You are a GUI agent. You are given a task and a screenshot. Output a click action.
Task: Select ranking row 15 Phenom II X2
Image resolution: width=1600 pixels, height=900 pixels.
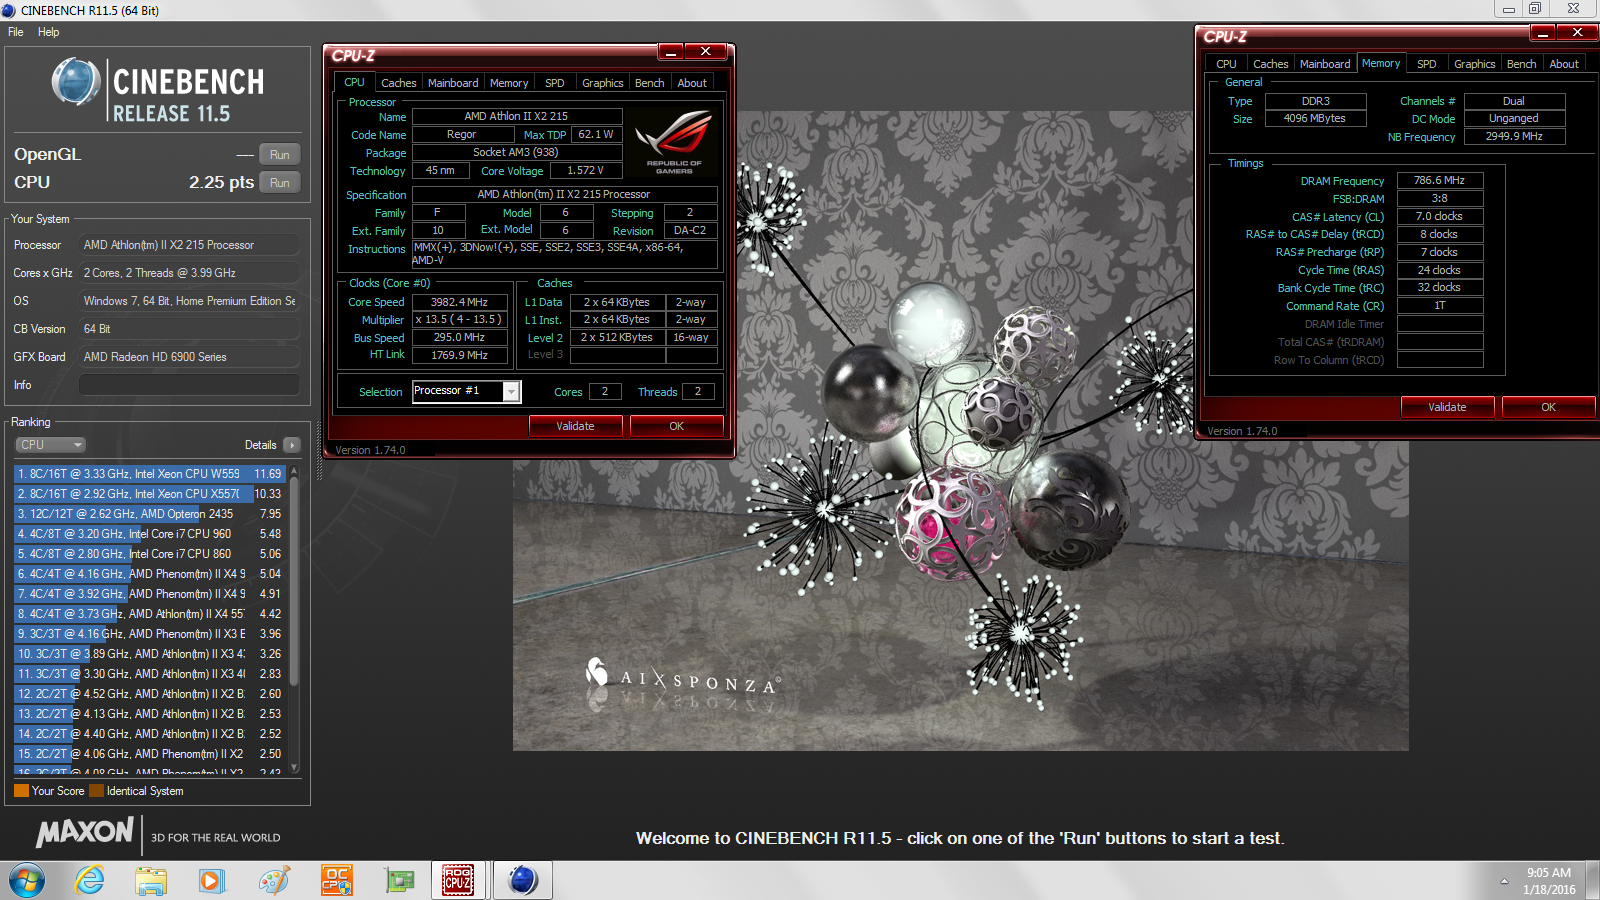(x=149, y=754)
